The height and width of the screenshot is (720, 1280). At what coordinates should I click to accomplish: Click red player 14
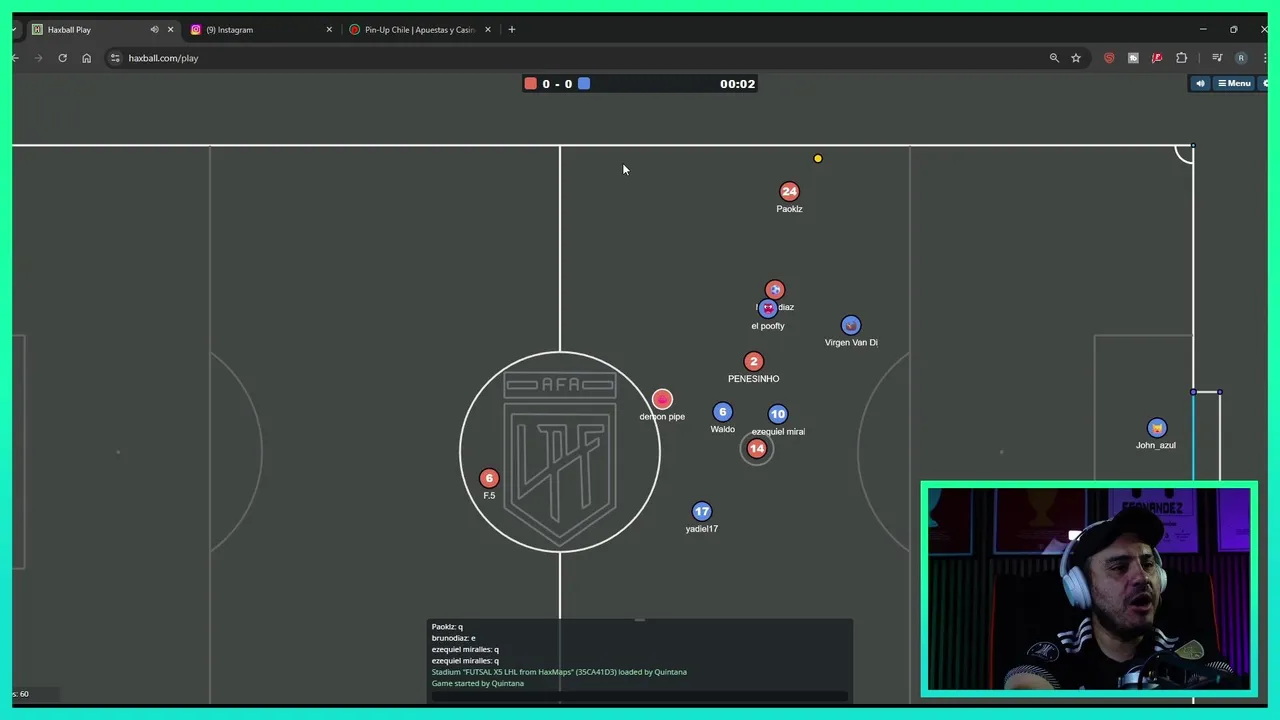pyautogui.click(x=756, y=449)
